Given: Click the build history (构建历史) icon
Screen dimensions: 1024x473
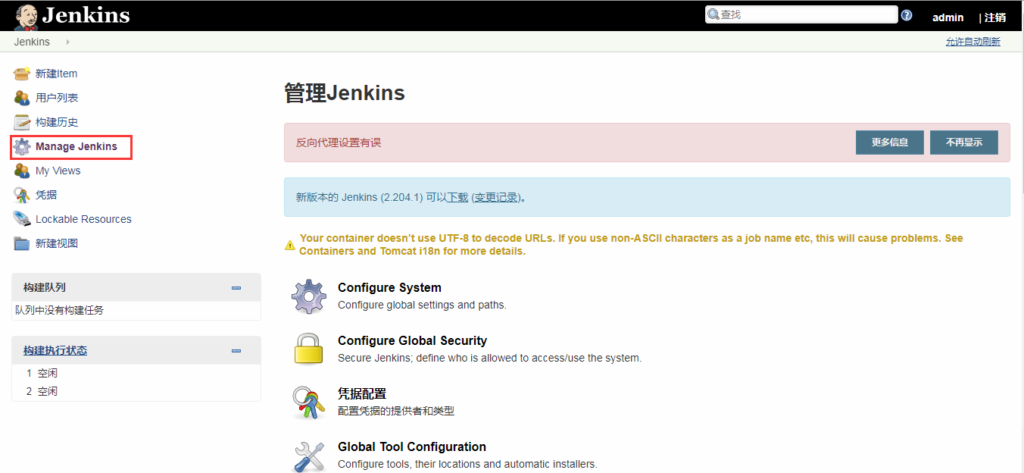Looking at the screenshot, I should (22, 122).
